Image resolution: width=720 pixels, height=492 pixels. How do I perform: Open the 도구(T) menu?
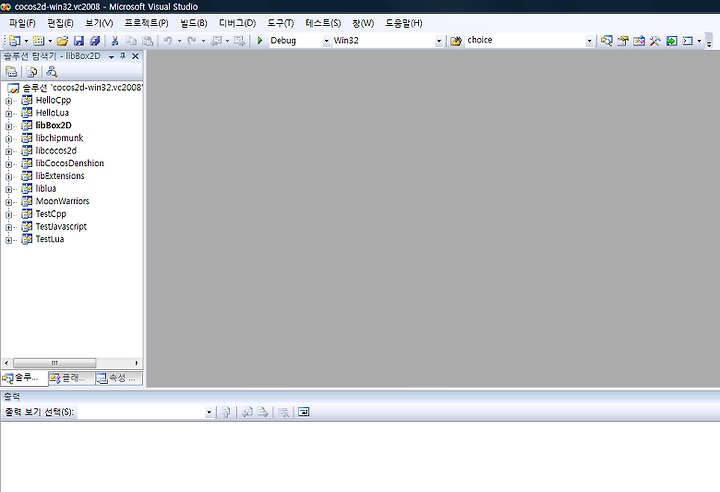[x=281, y=23]
